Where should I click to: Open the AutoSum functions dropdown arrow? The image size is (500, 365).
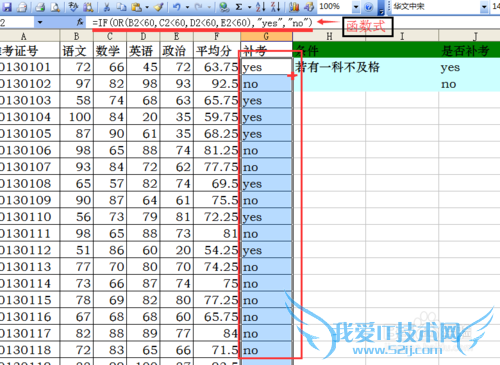pos(249,7)
